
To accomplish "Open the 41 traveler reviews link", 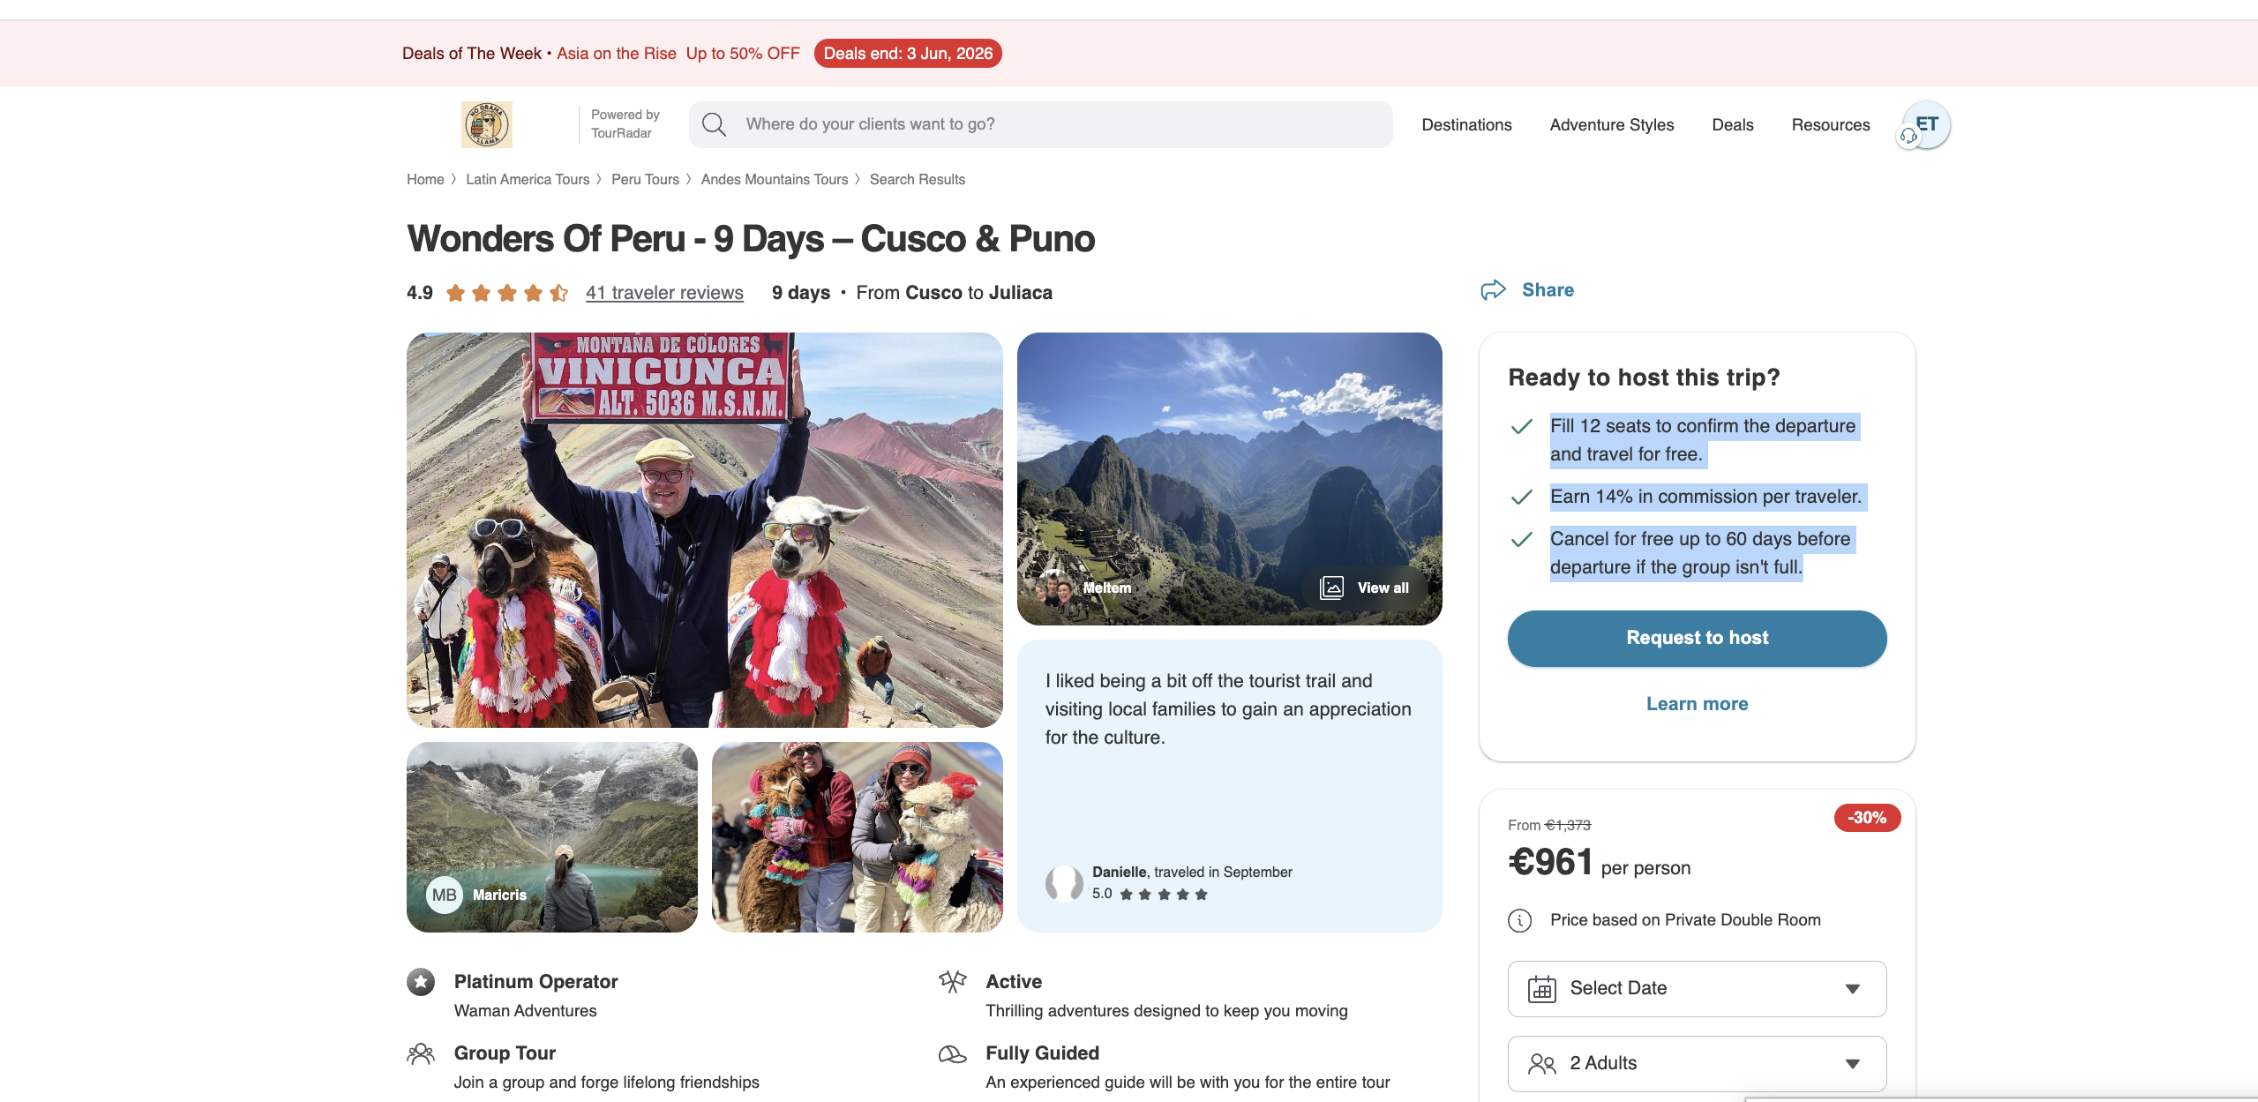I will pyautogui.click(x=665, y=293).
